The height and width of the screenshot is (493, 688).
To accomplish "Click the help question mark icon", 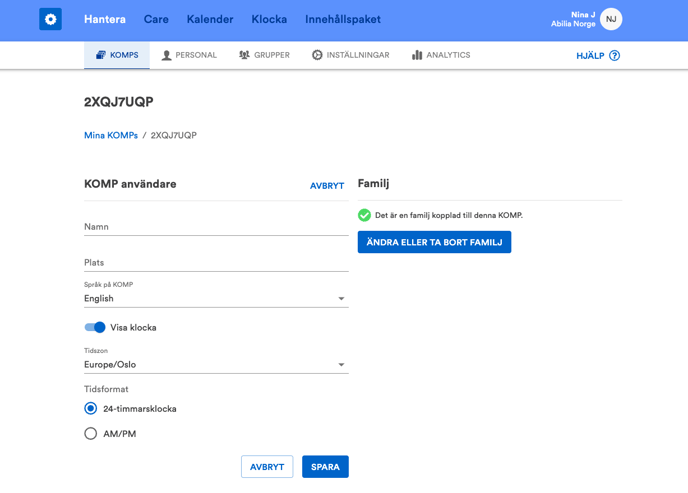I will 614,56.
